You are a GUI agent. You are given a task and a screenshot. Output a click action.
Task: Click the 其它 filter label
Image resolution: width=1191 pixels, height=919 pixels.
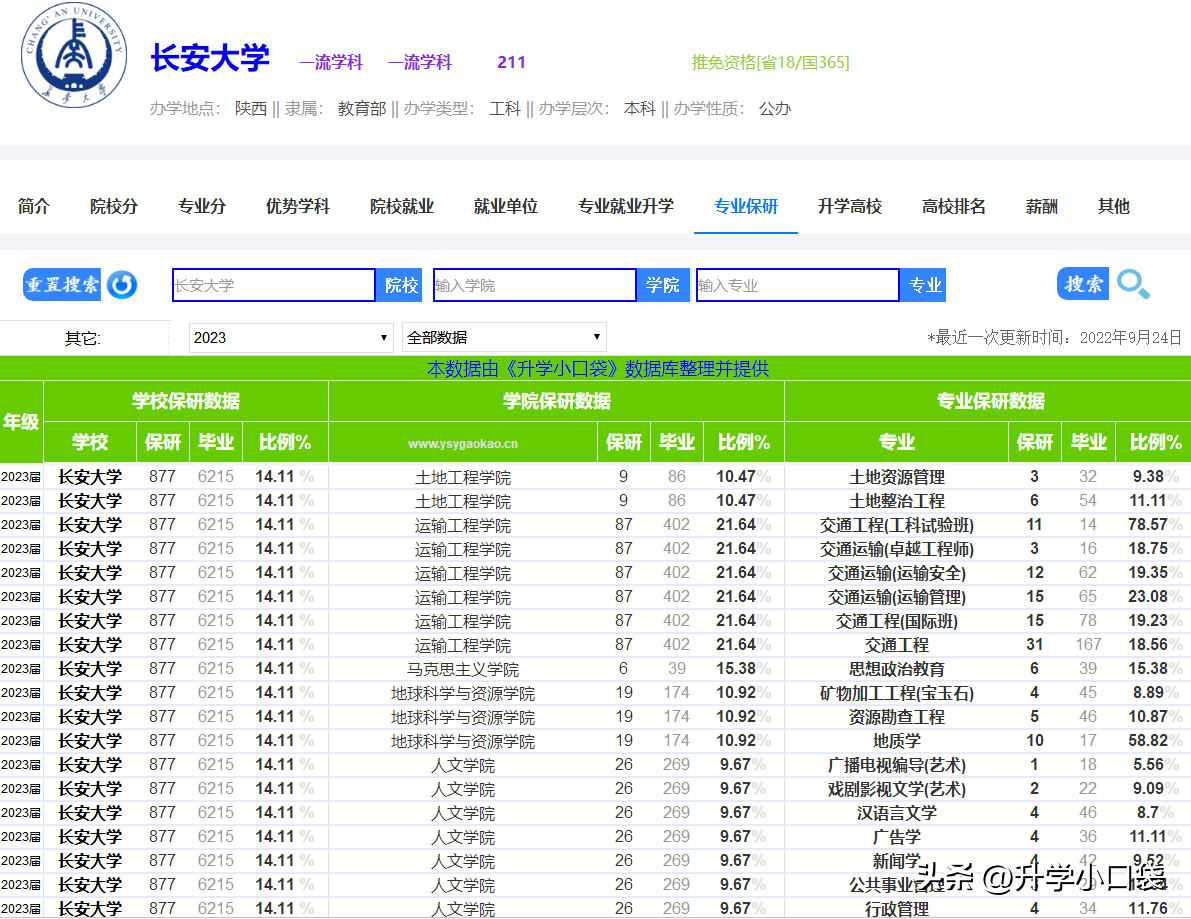[x=83, y=338]
